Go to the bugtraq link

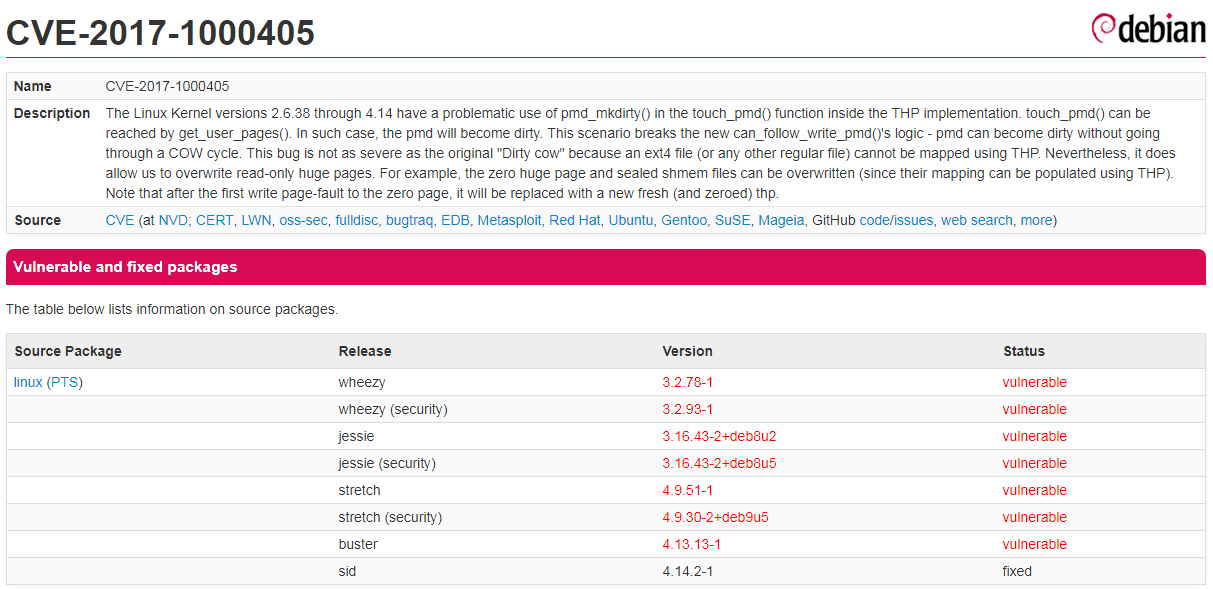coord(410,220)
